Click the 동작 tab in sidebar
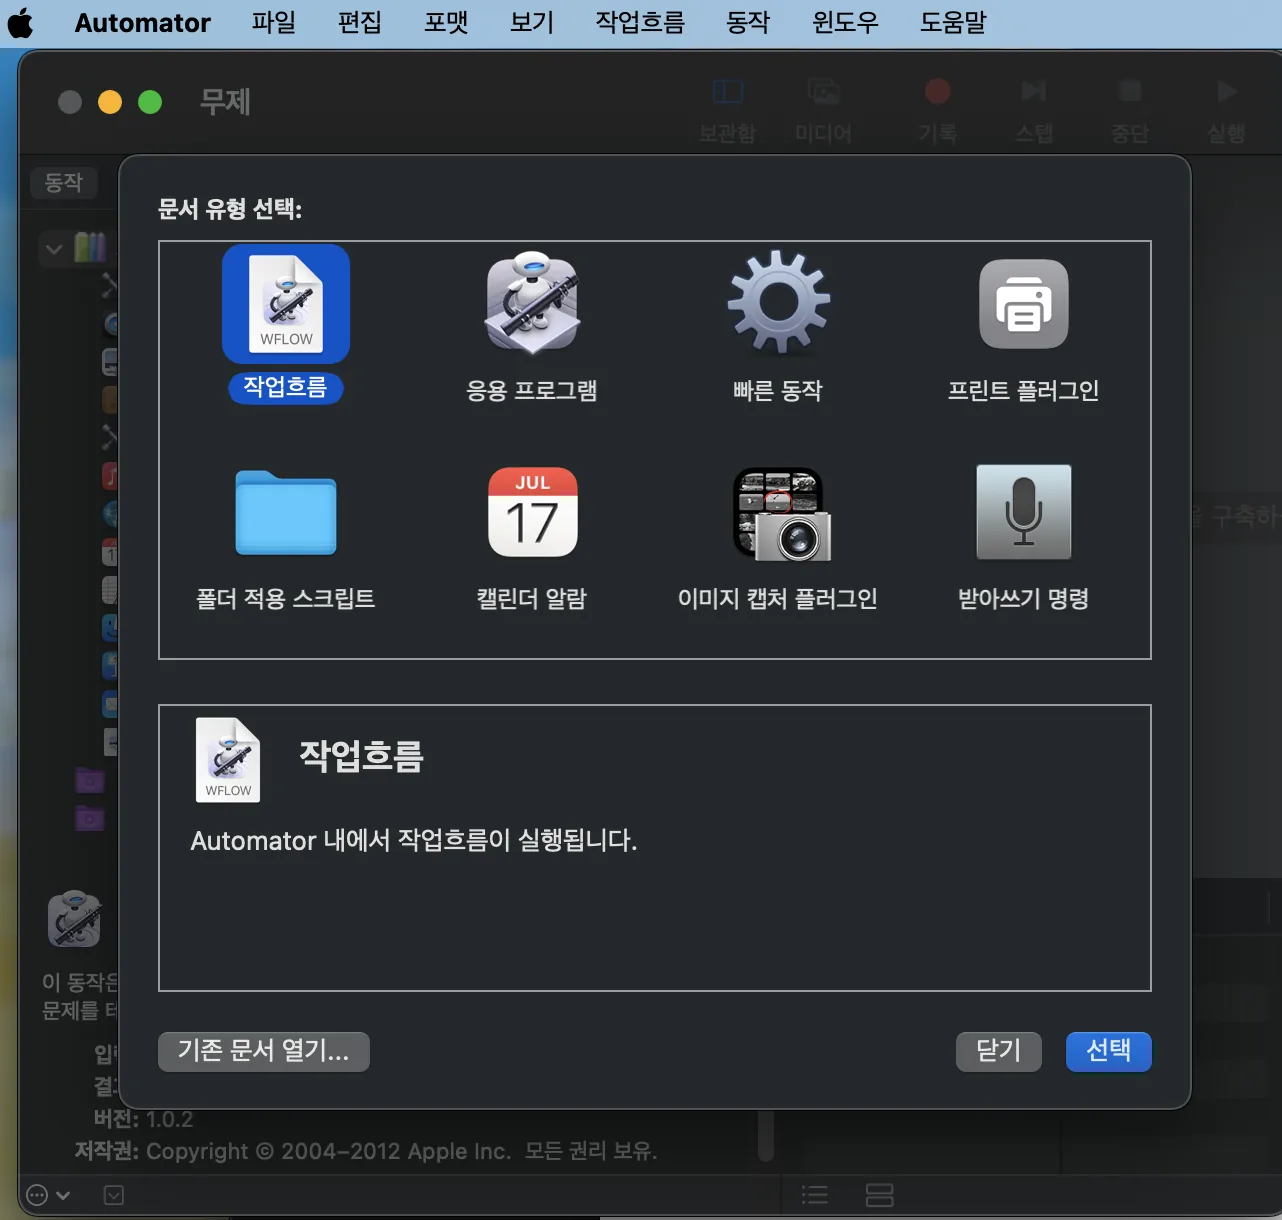This screenshot has height=1220, width=1282. click(x=64, y=182)
